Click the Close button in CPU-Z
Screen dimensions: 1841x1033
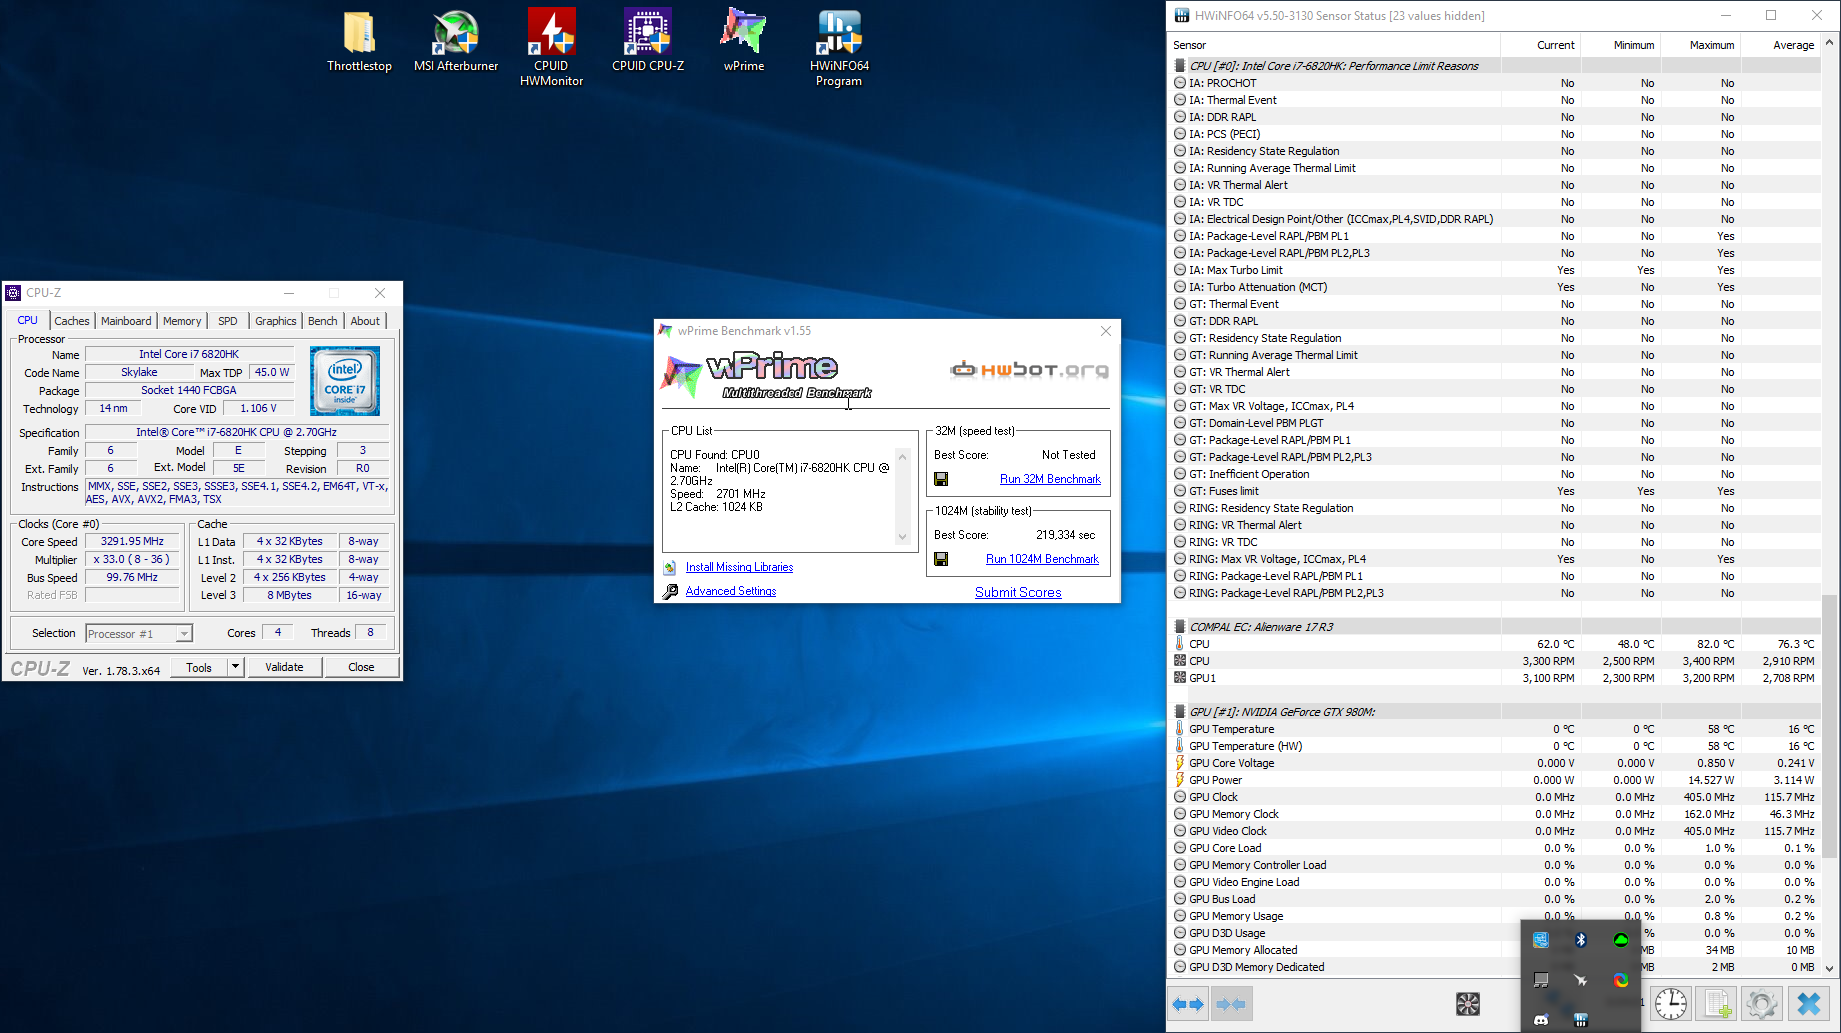point(361,667)
